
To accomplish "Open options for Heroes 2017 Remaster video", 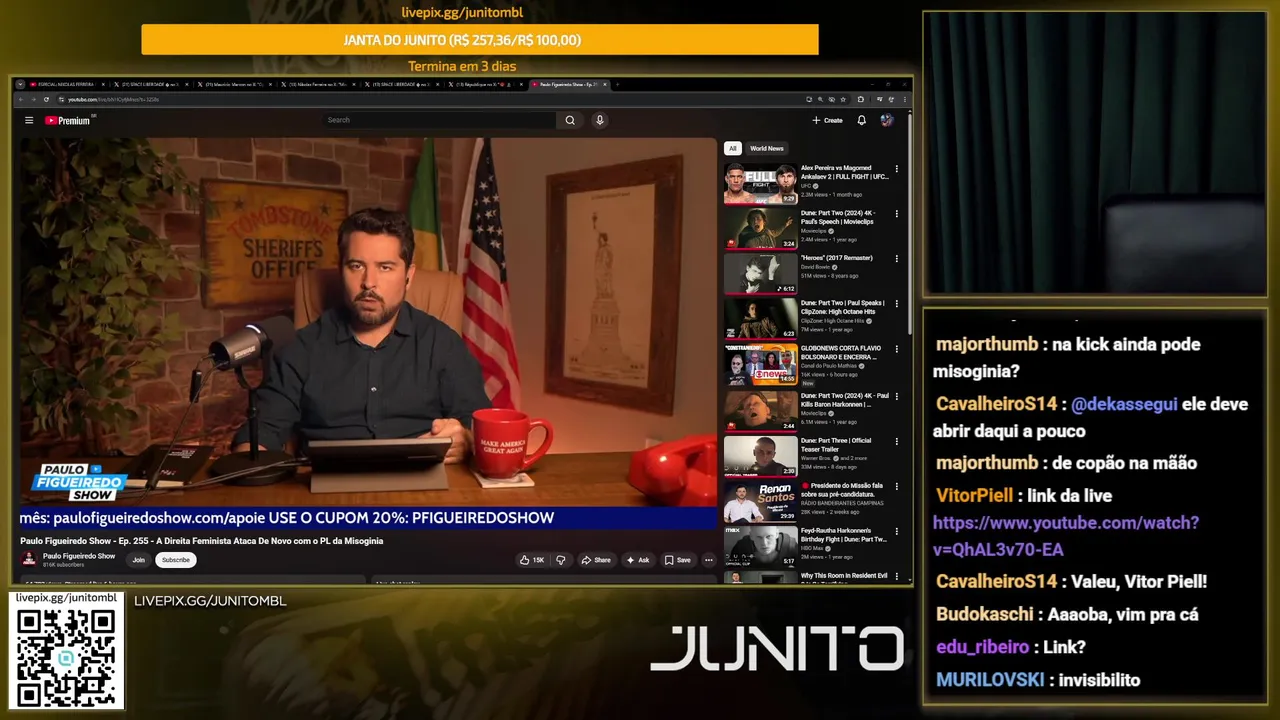I will tap(896, 259).
